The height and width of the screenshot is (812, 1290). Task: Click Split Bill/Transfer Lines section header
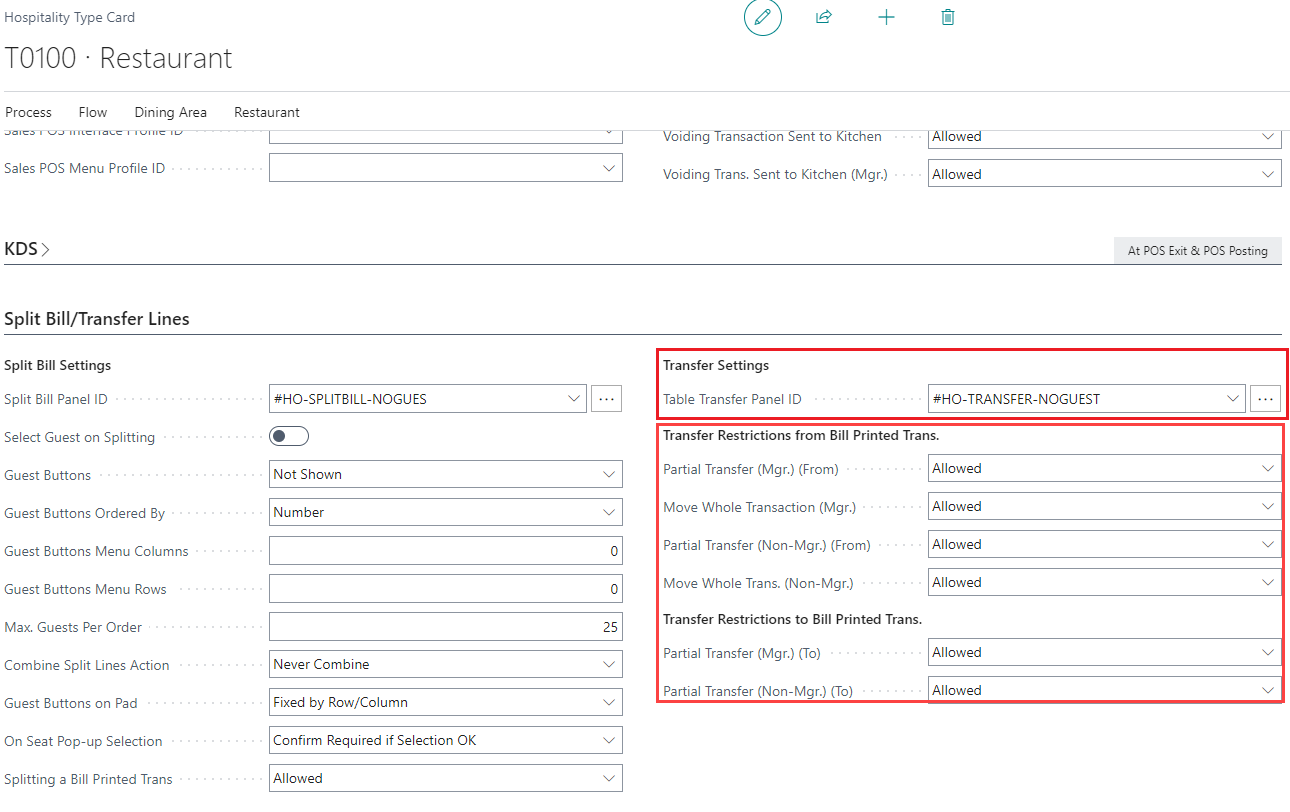click(x=97, y=319)
